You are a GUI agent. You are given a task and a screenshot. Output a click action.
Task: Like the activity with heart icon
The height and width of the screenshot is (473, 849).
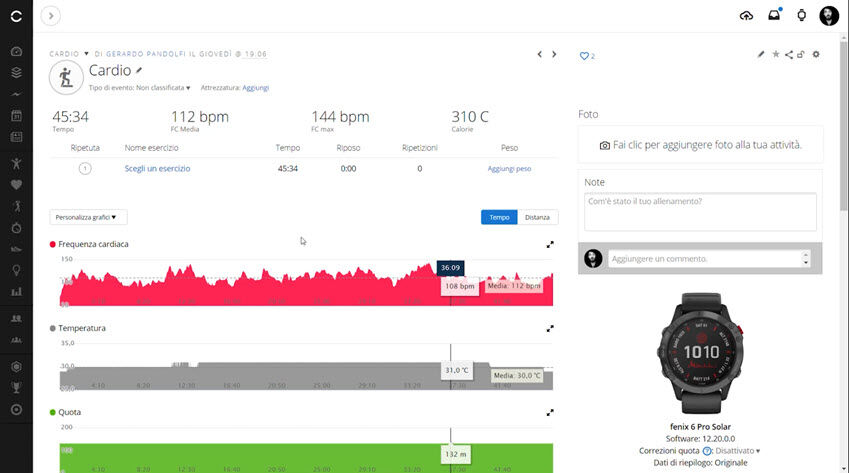[x=584, y=56]
